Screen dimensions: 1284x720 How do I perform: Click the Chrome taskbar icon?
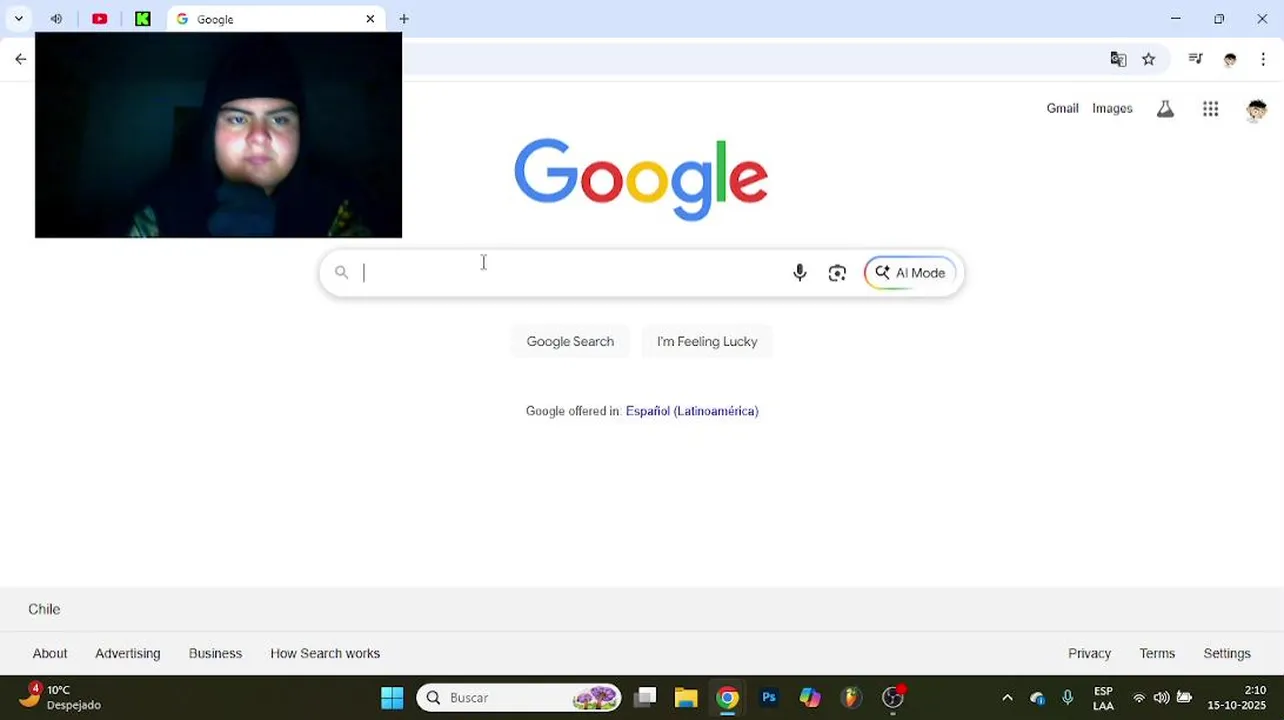click(727, 697)
